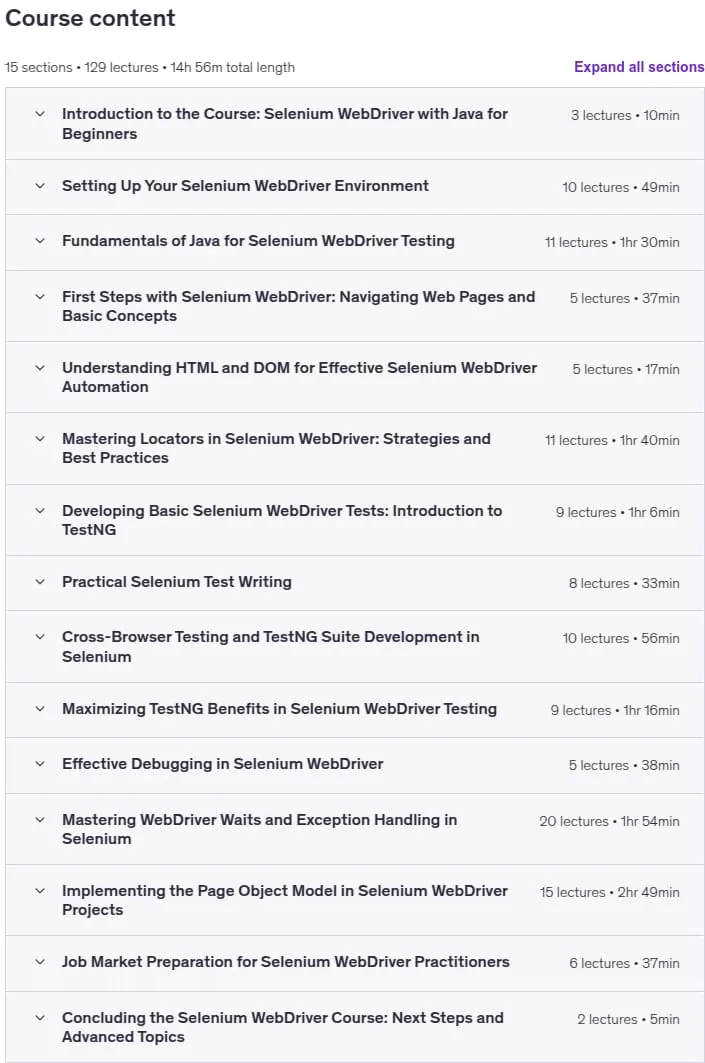Select Implementing the Page Object Model section title

(285, 900)
